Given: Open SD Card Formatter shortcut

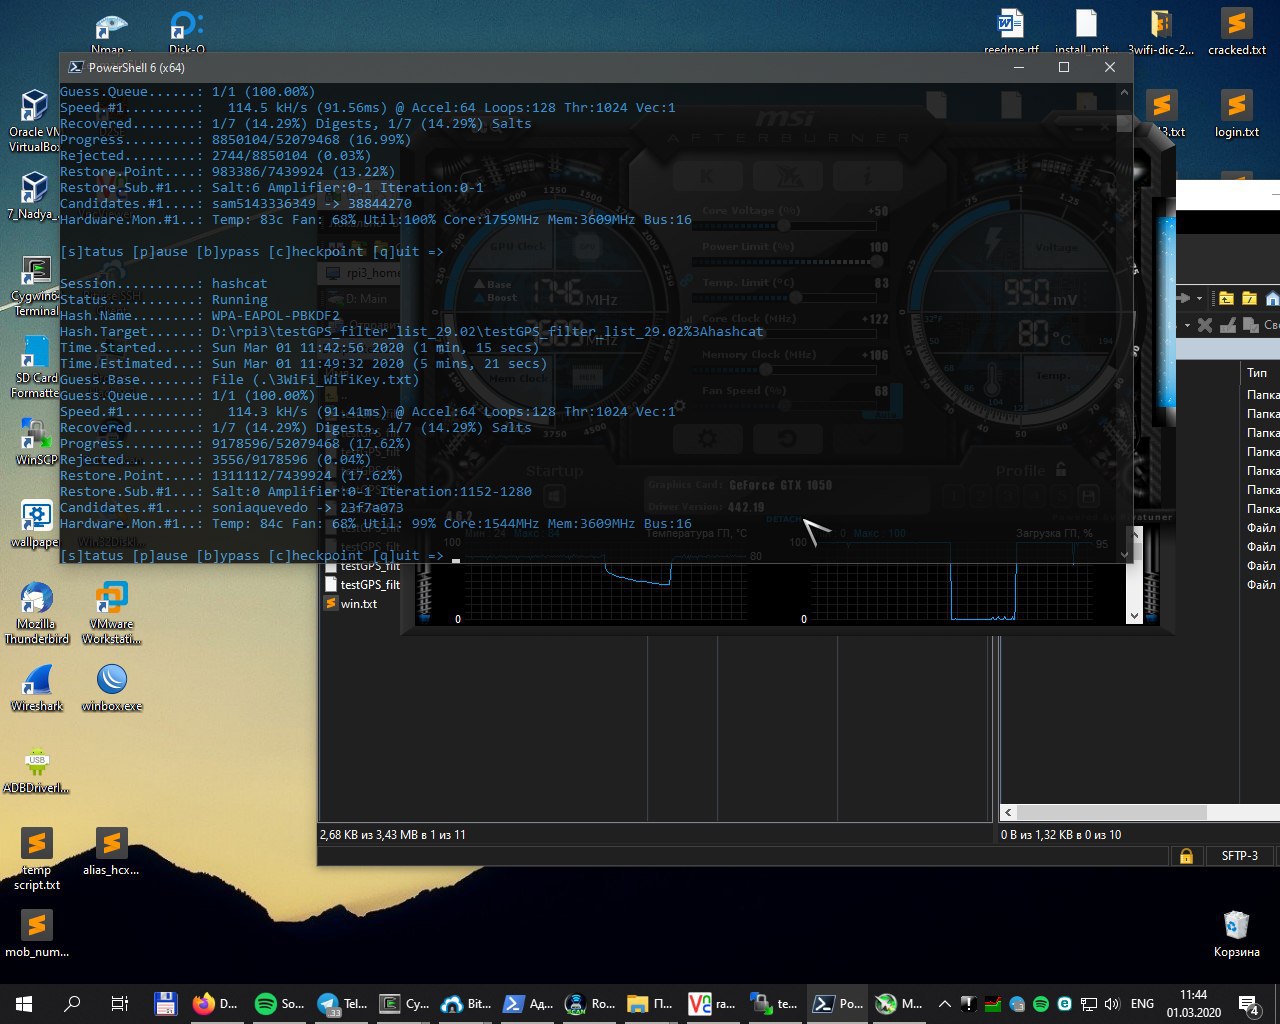Looking at the screenshot, I should [35, 367].
